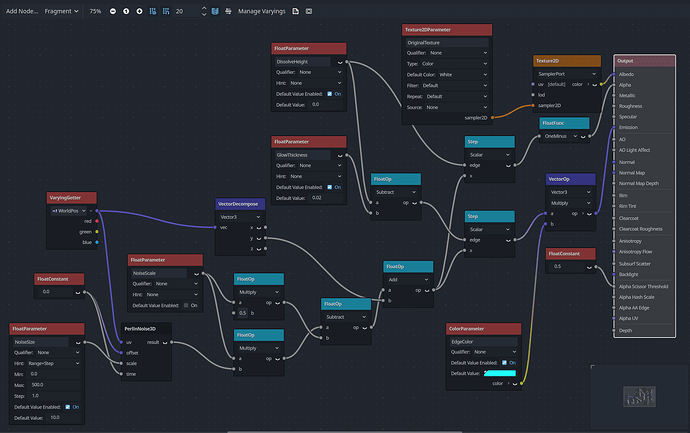Toggle EdgeColor Default Value Enabled checkbox
Image resolution: width=690 pixels, height=433 pixels.
tap(504, 363)
